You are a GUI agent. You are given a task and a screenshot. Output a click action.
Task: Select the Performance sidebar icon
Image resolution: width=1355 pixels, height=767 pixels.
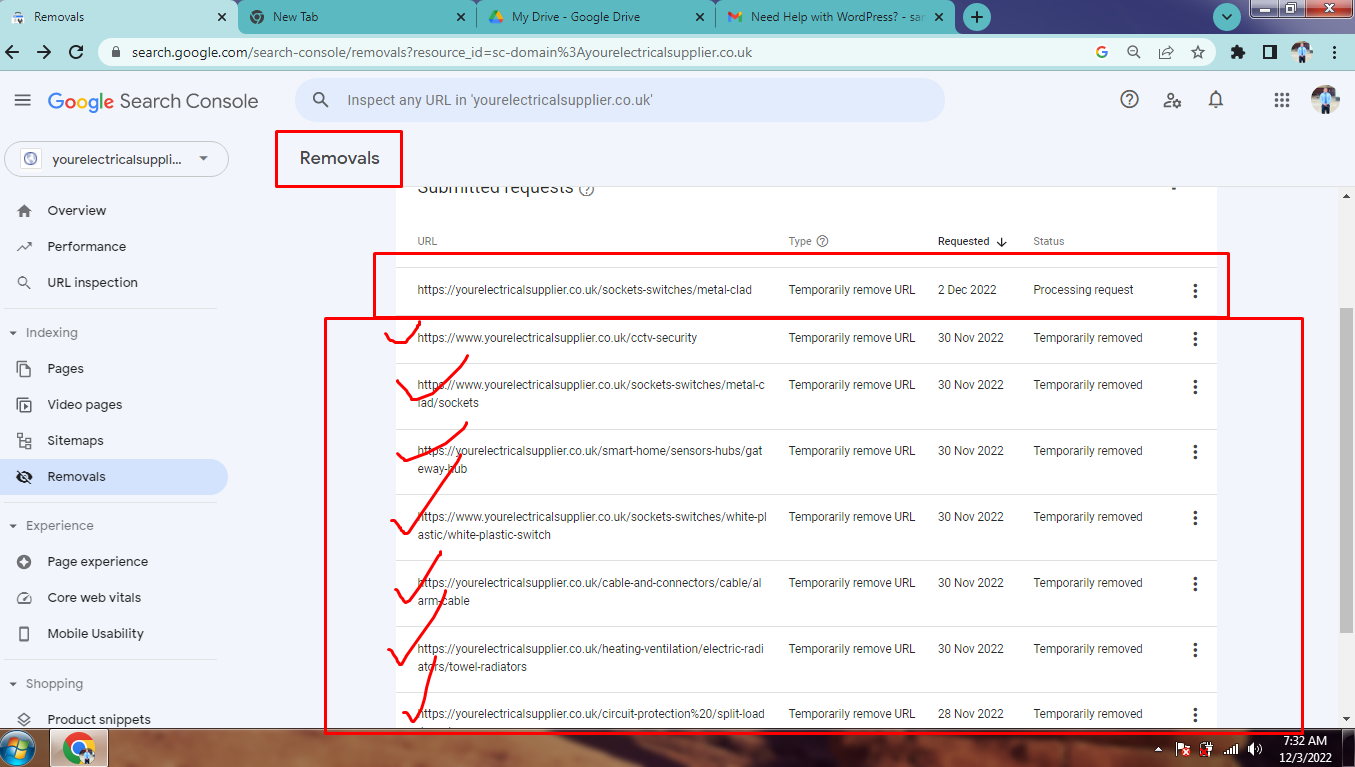click(x=24, y=246)
